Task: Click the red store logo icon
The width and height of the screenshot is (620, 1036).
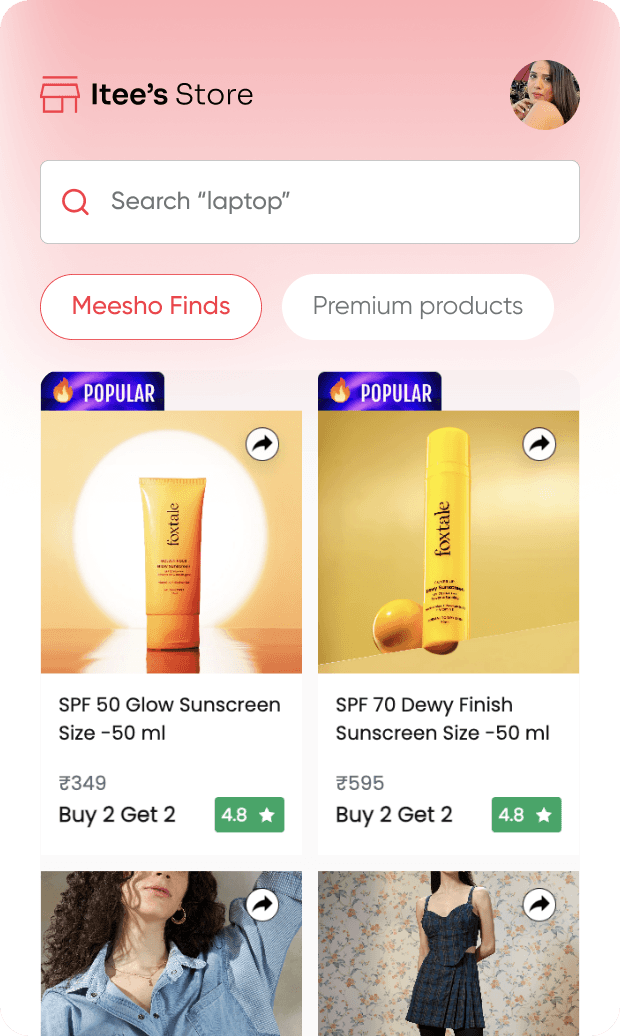Action: [x=59, y=94]
